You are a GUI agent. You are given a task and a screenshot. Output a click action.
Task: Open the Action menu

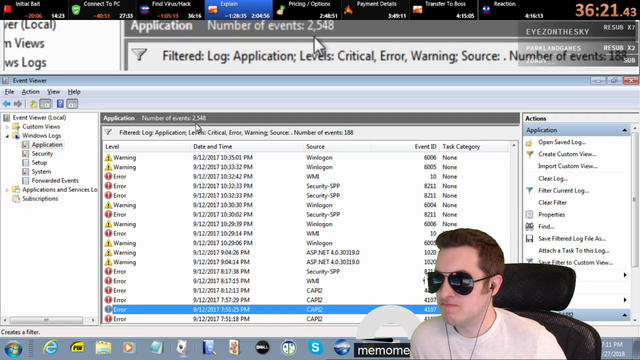(x=31, y=92)
